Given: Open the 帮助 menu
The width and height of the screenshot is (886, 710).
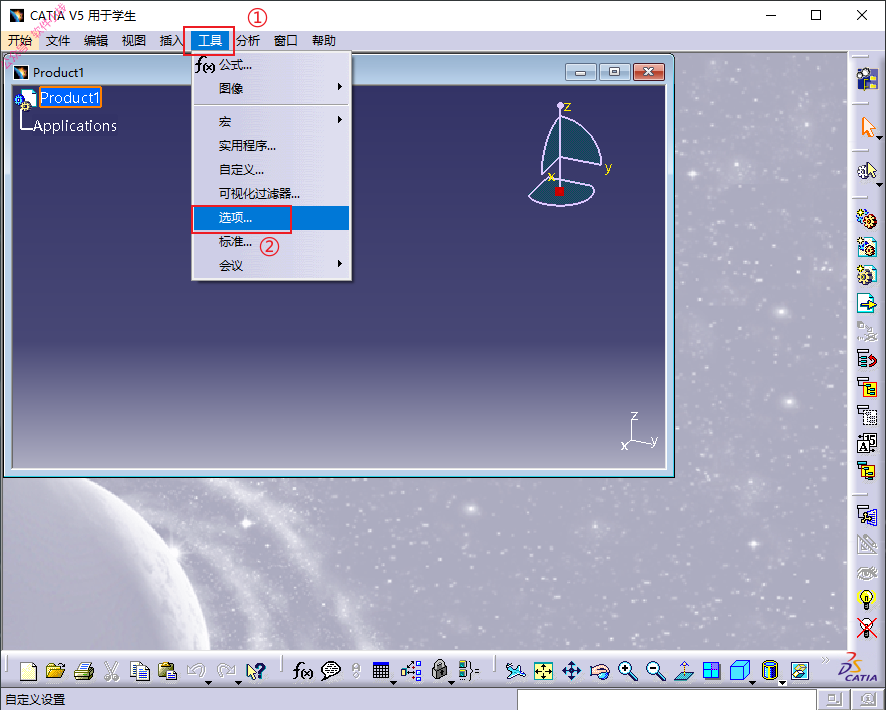Looking at the screenshot, I should point(324,40).
